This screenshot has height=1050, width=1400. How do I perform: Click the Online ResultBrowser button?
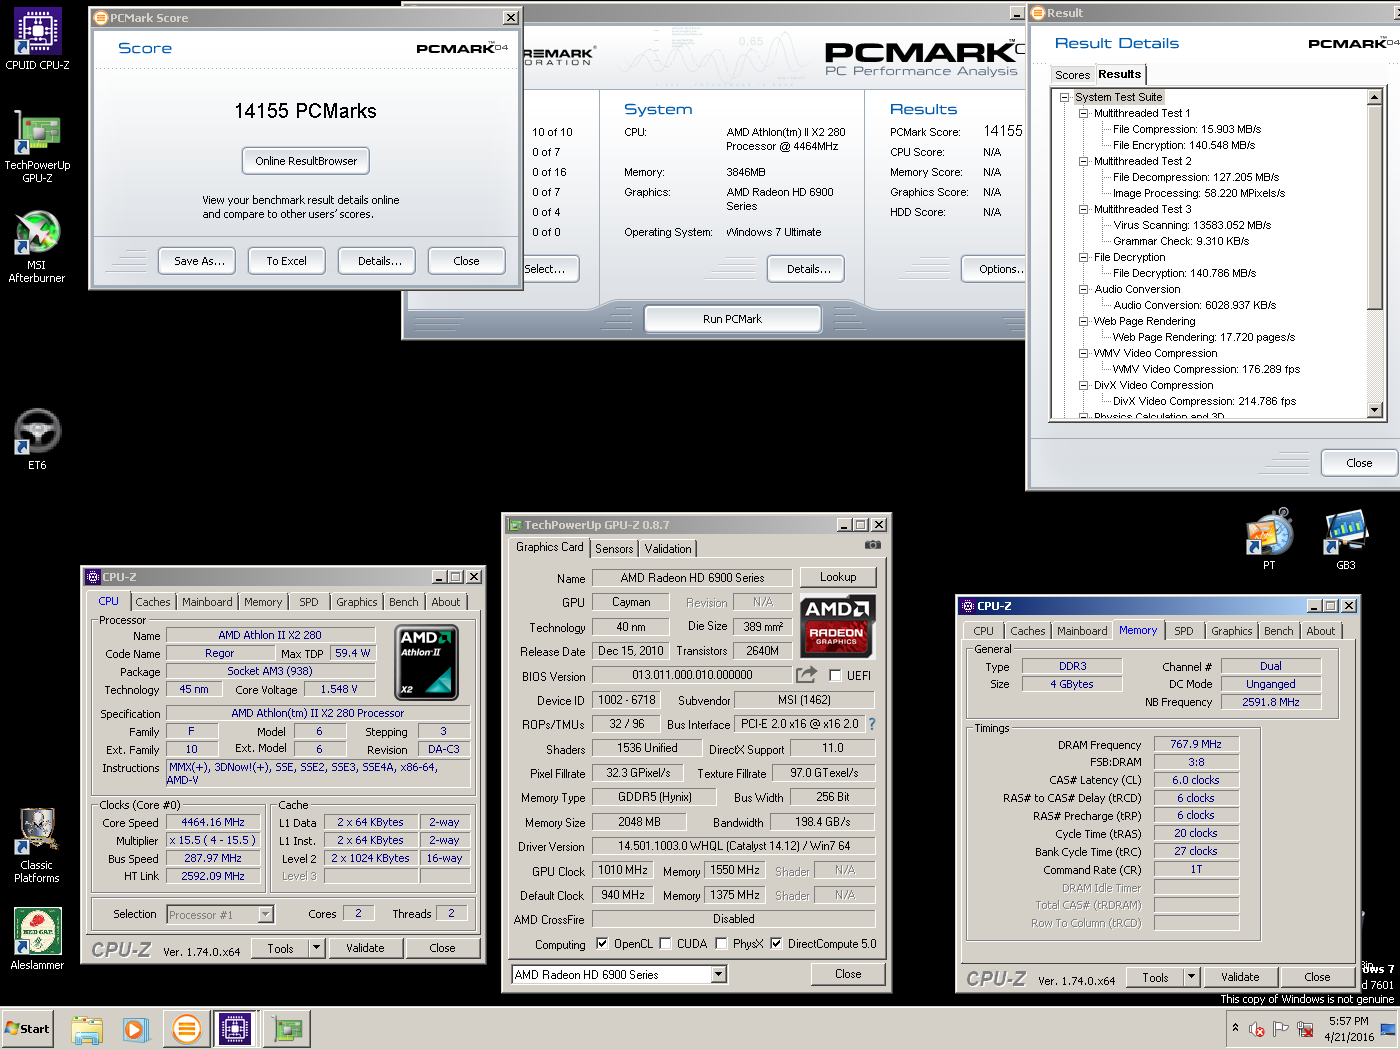coord(306,161)
